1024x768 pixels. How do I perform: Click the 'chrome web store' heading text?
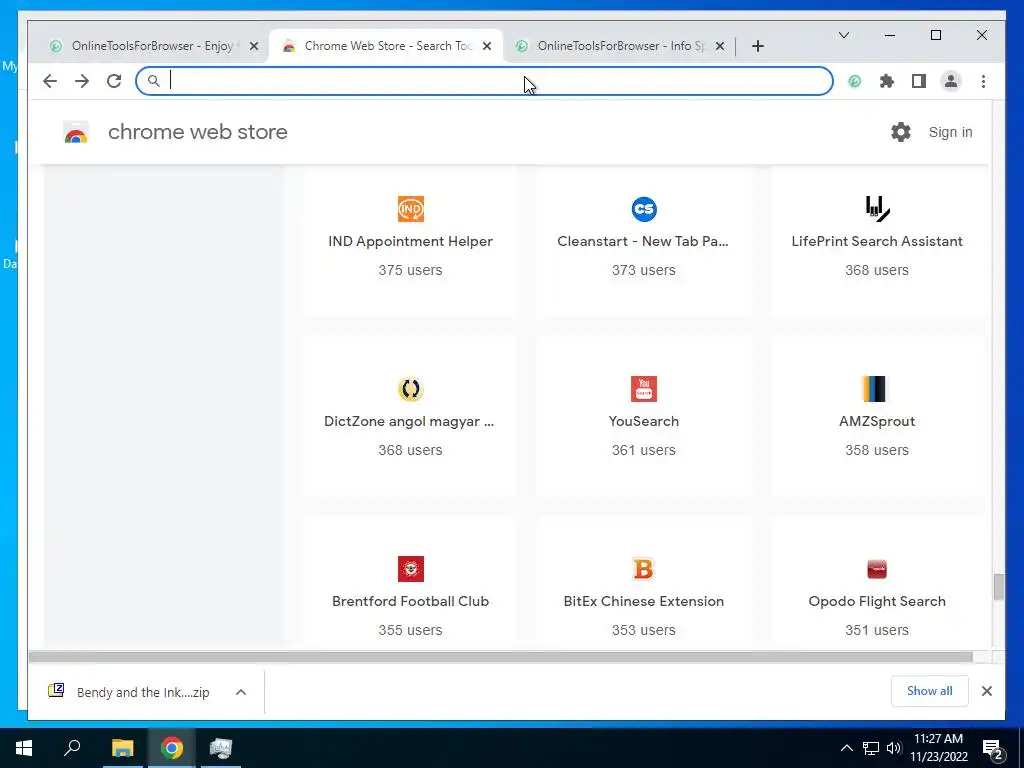click(198, 132)
